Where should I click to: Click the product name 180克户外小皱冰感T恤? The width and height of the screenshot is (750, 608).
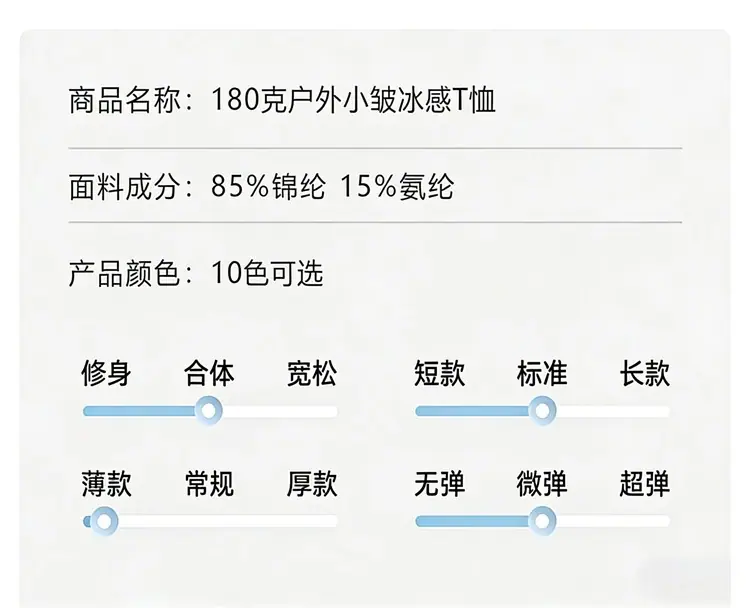tap(353, 100)
